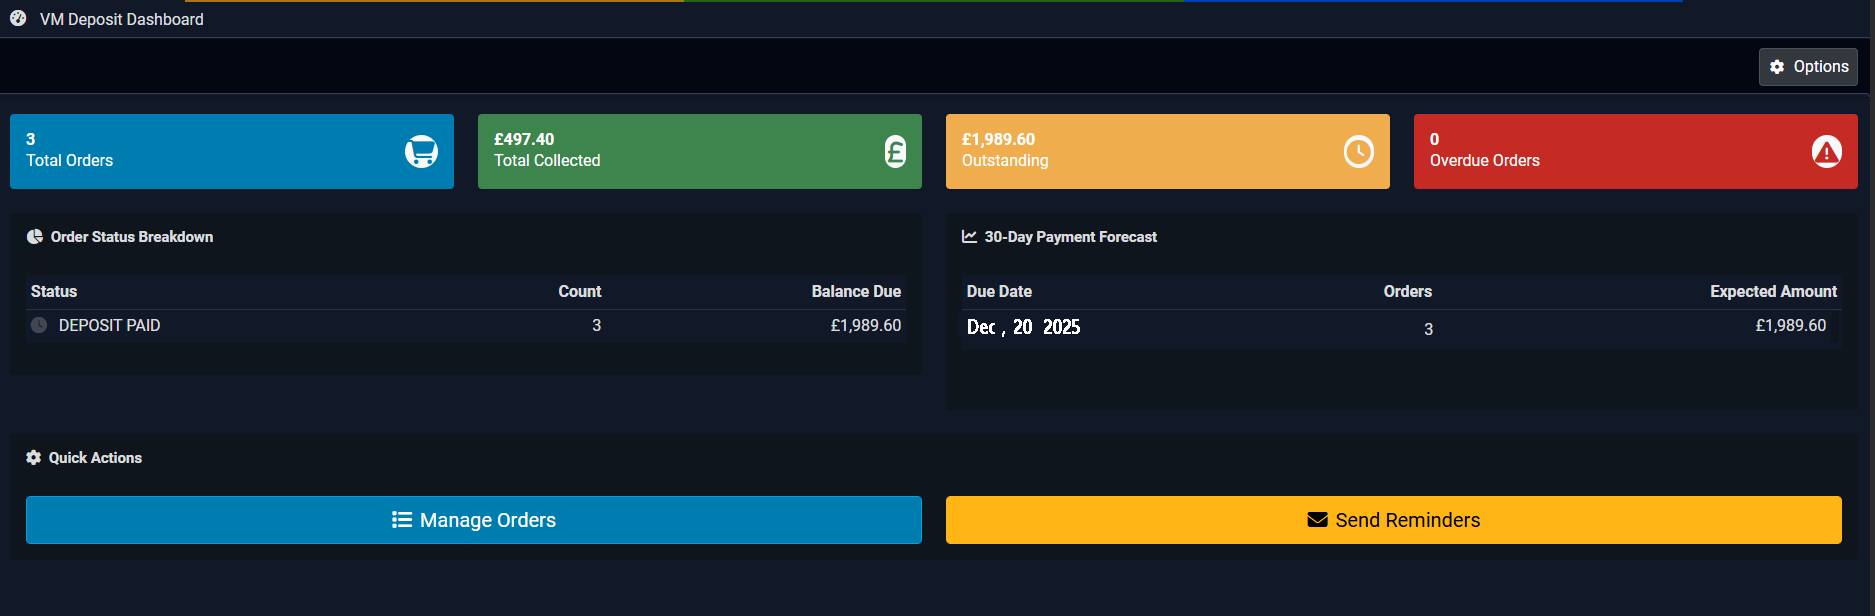Click the Quick Actions heading
1875x616 pixels.
click(x=95, y=457)
